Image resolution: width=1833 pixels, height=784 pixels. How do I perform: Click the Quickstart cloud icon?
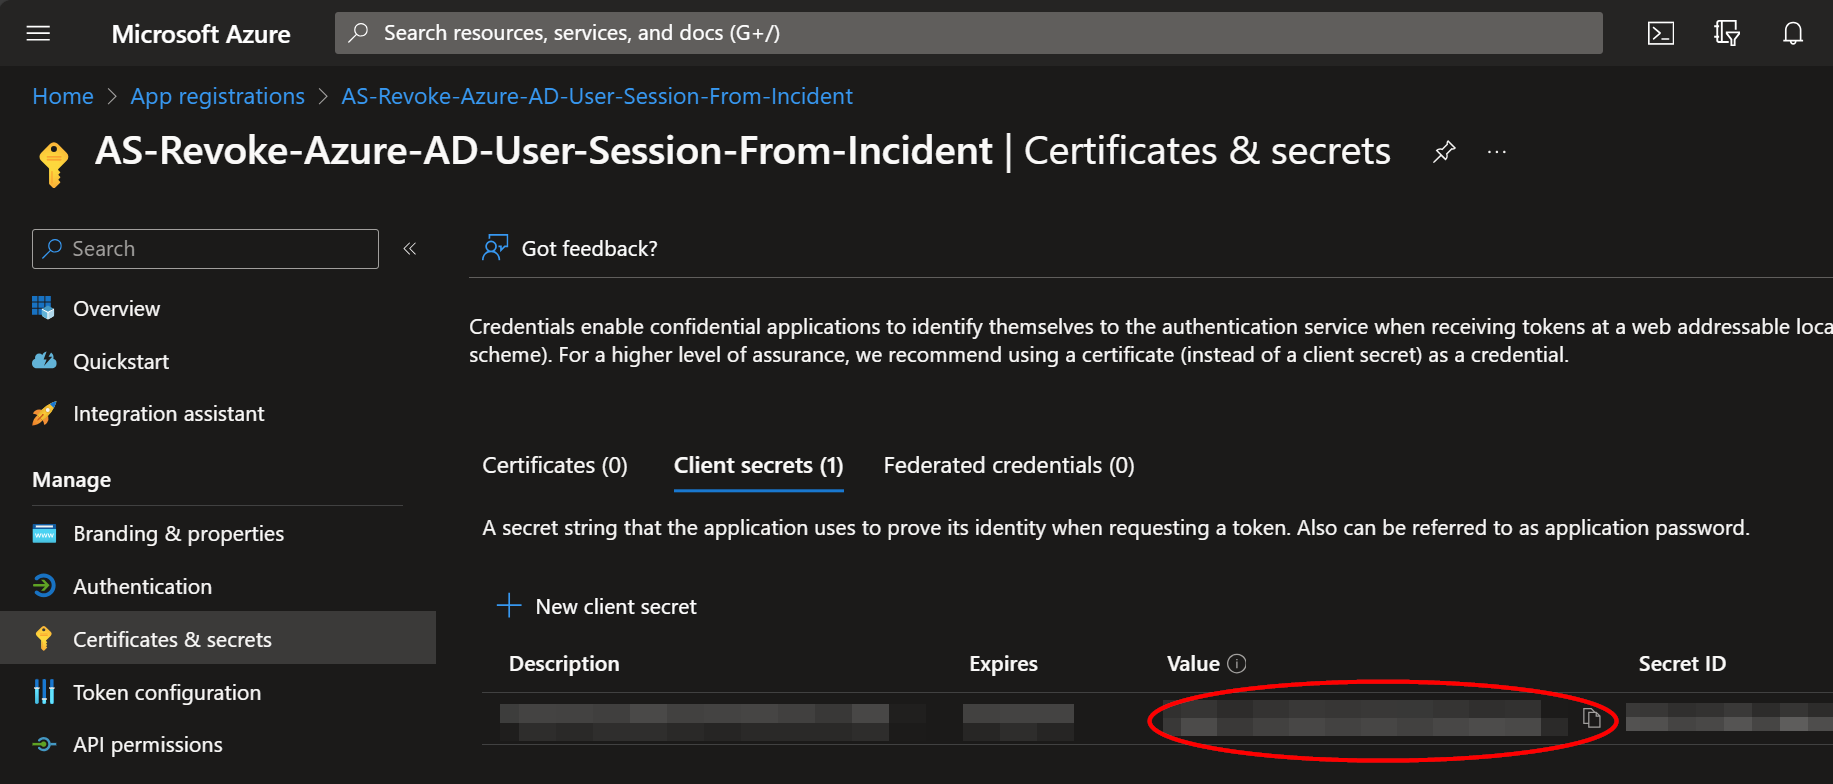point(44,361)
